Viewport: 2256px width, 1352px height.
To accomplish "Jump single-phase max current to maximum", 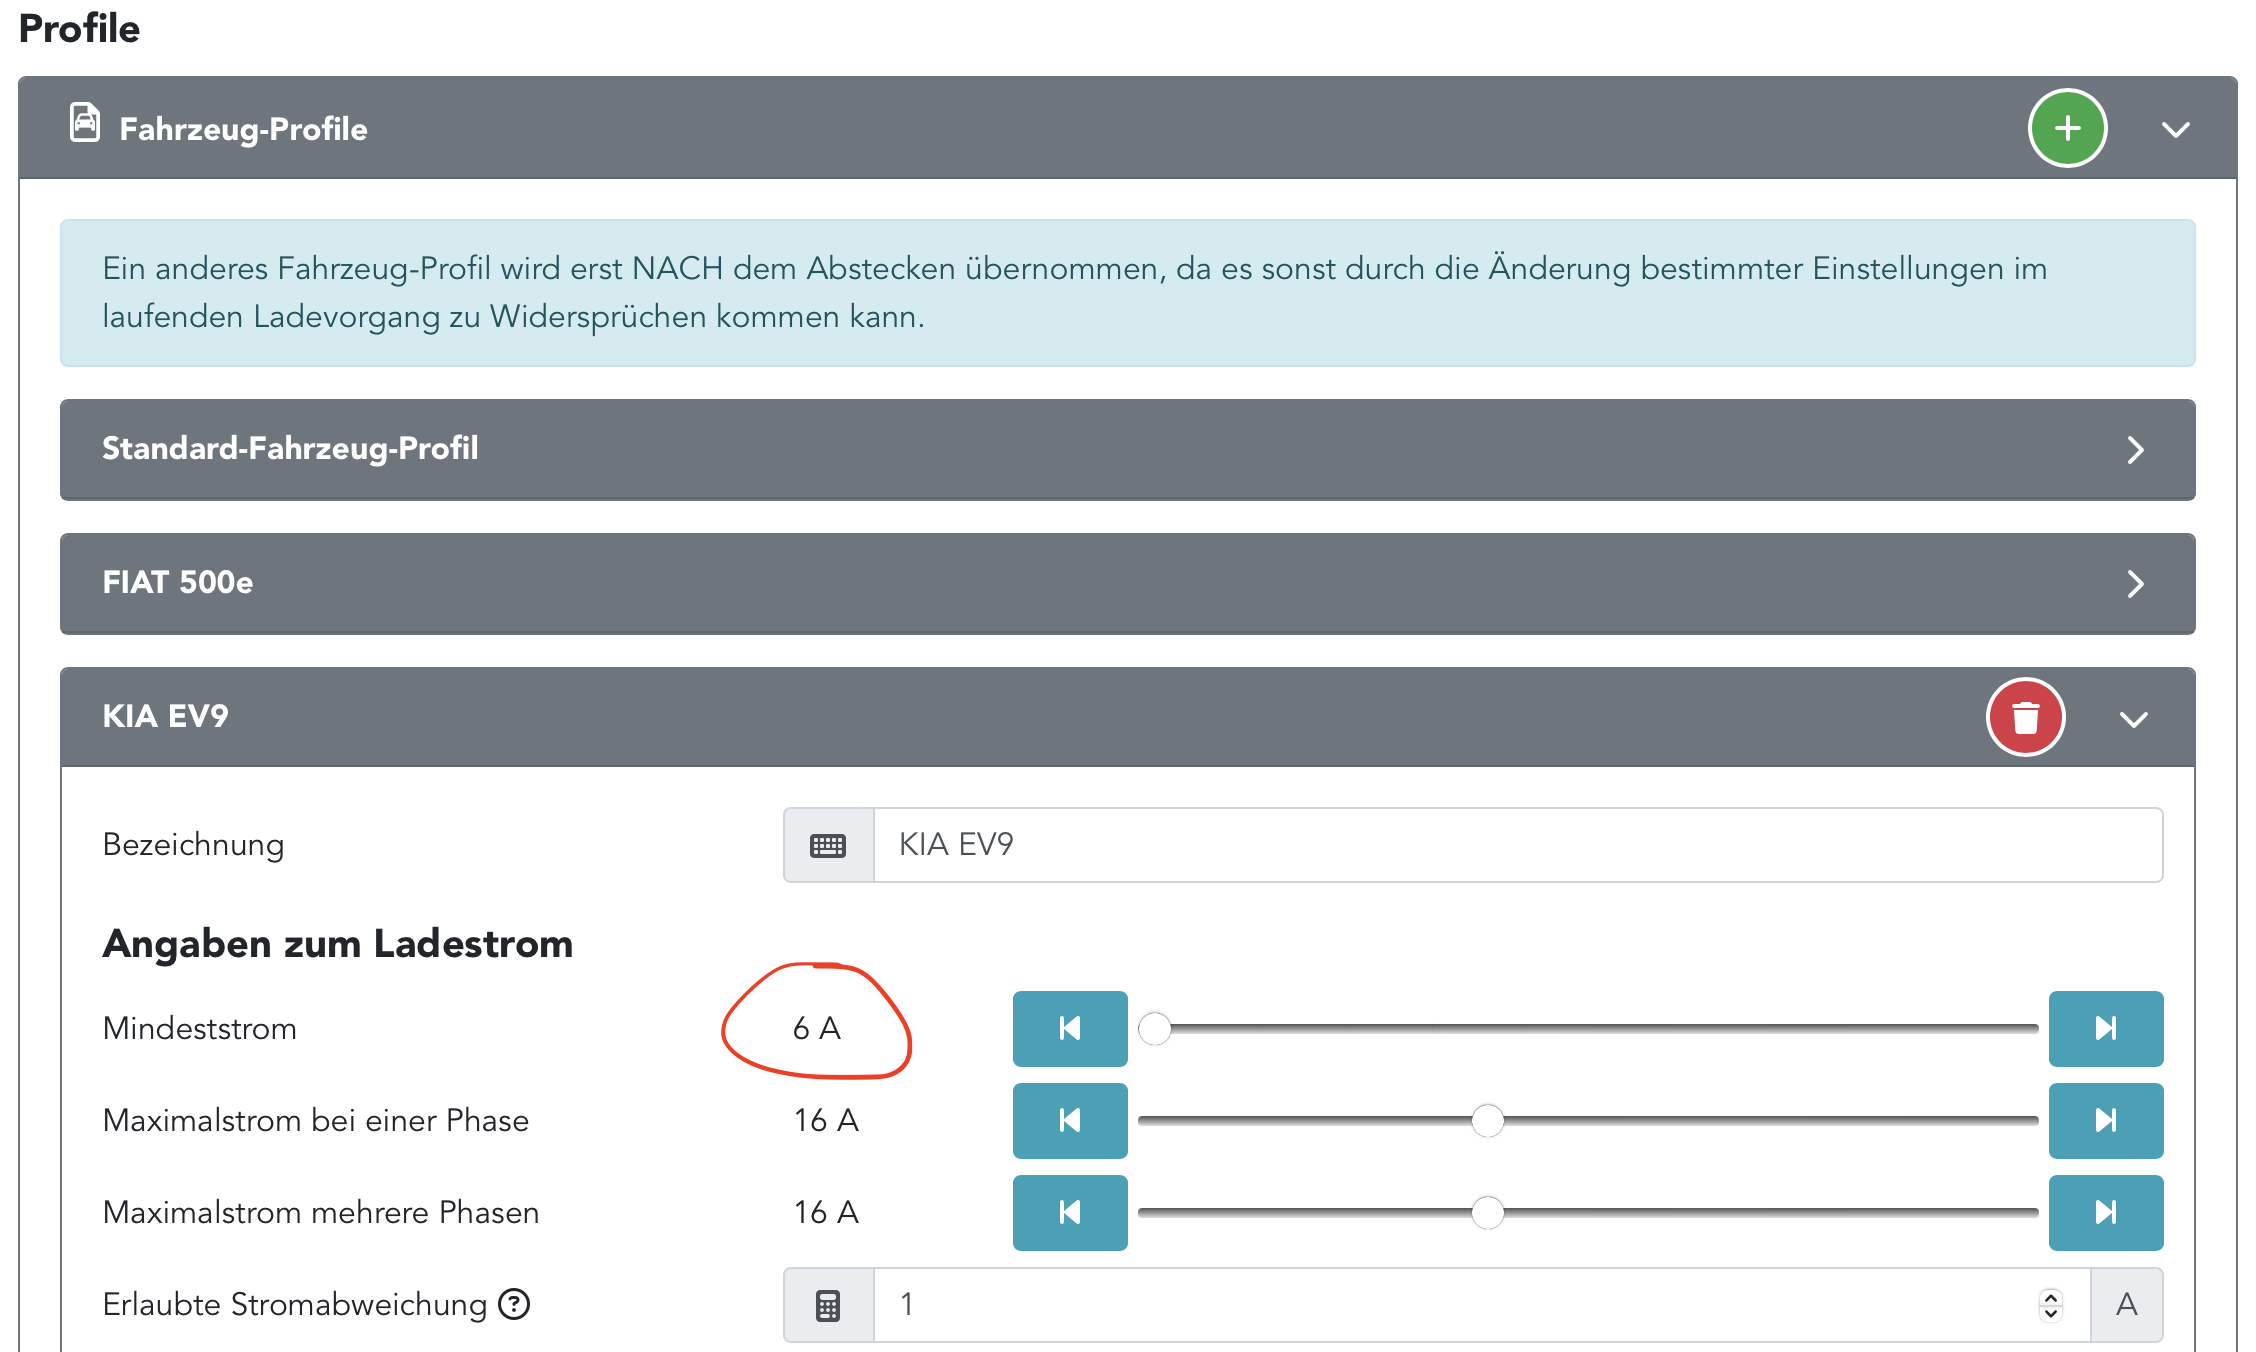I will 2105,1120.
